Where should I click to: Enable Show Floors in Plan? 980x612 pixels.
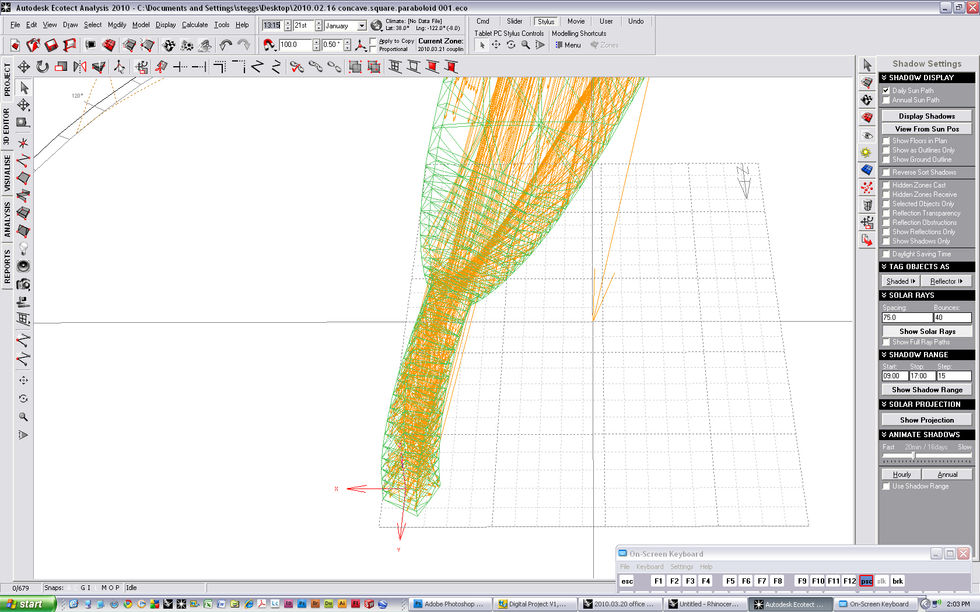click(x=886, y=141)
